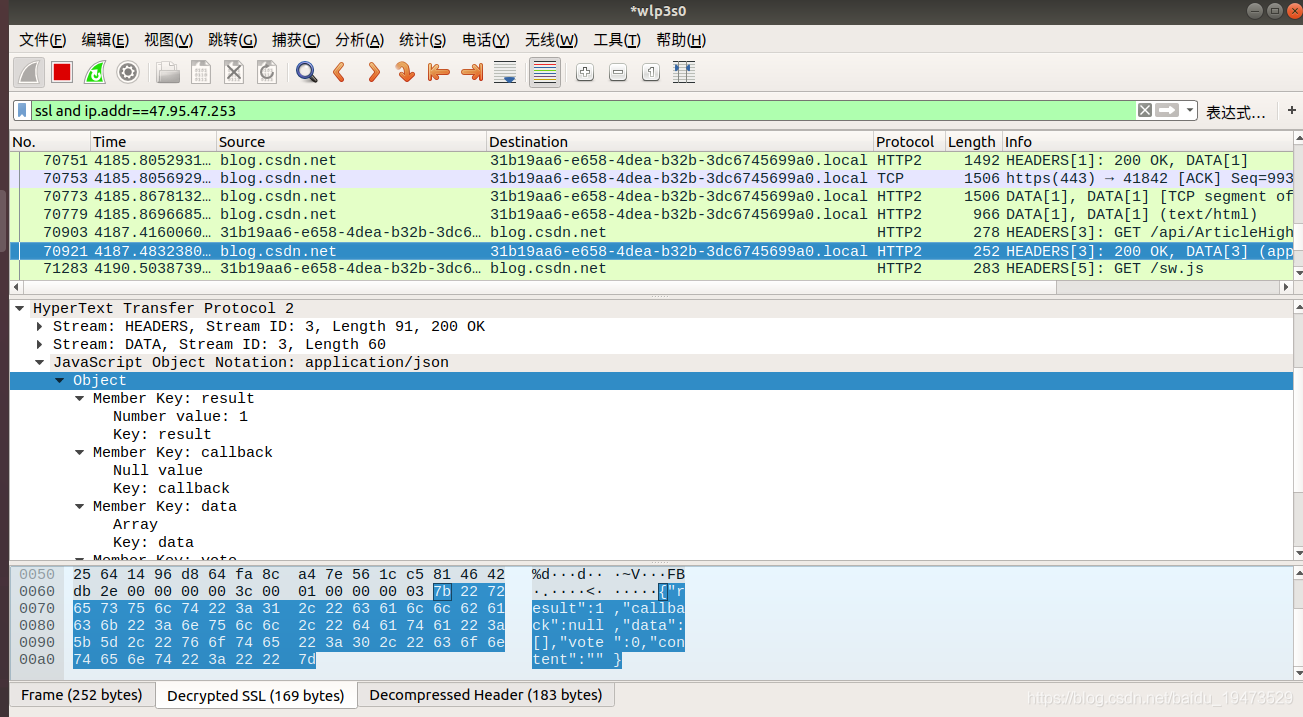Reset zoom with the 1:1 icon

tap(650, 71)
